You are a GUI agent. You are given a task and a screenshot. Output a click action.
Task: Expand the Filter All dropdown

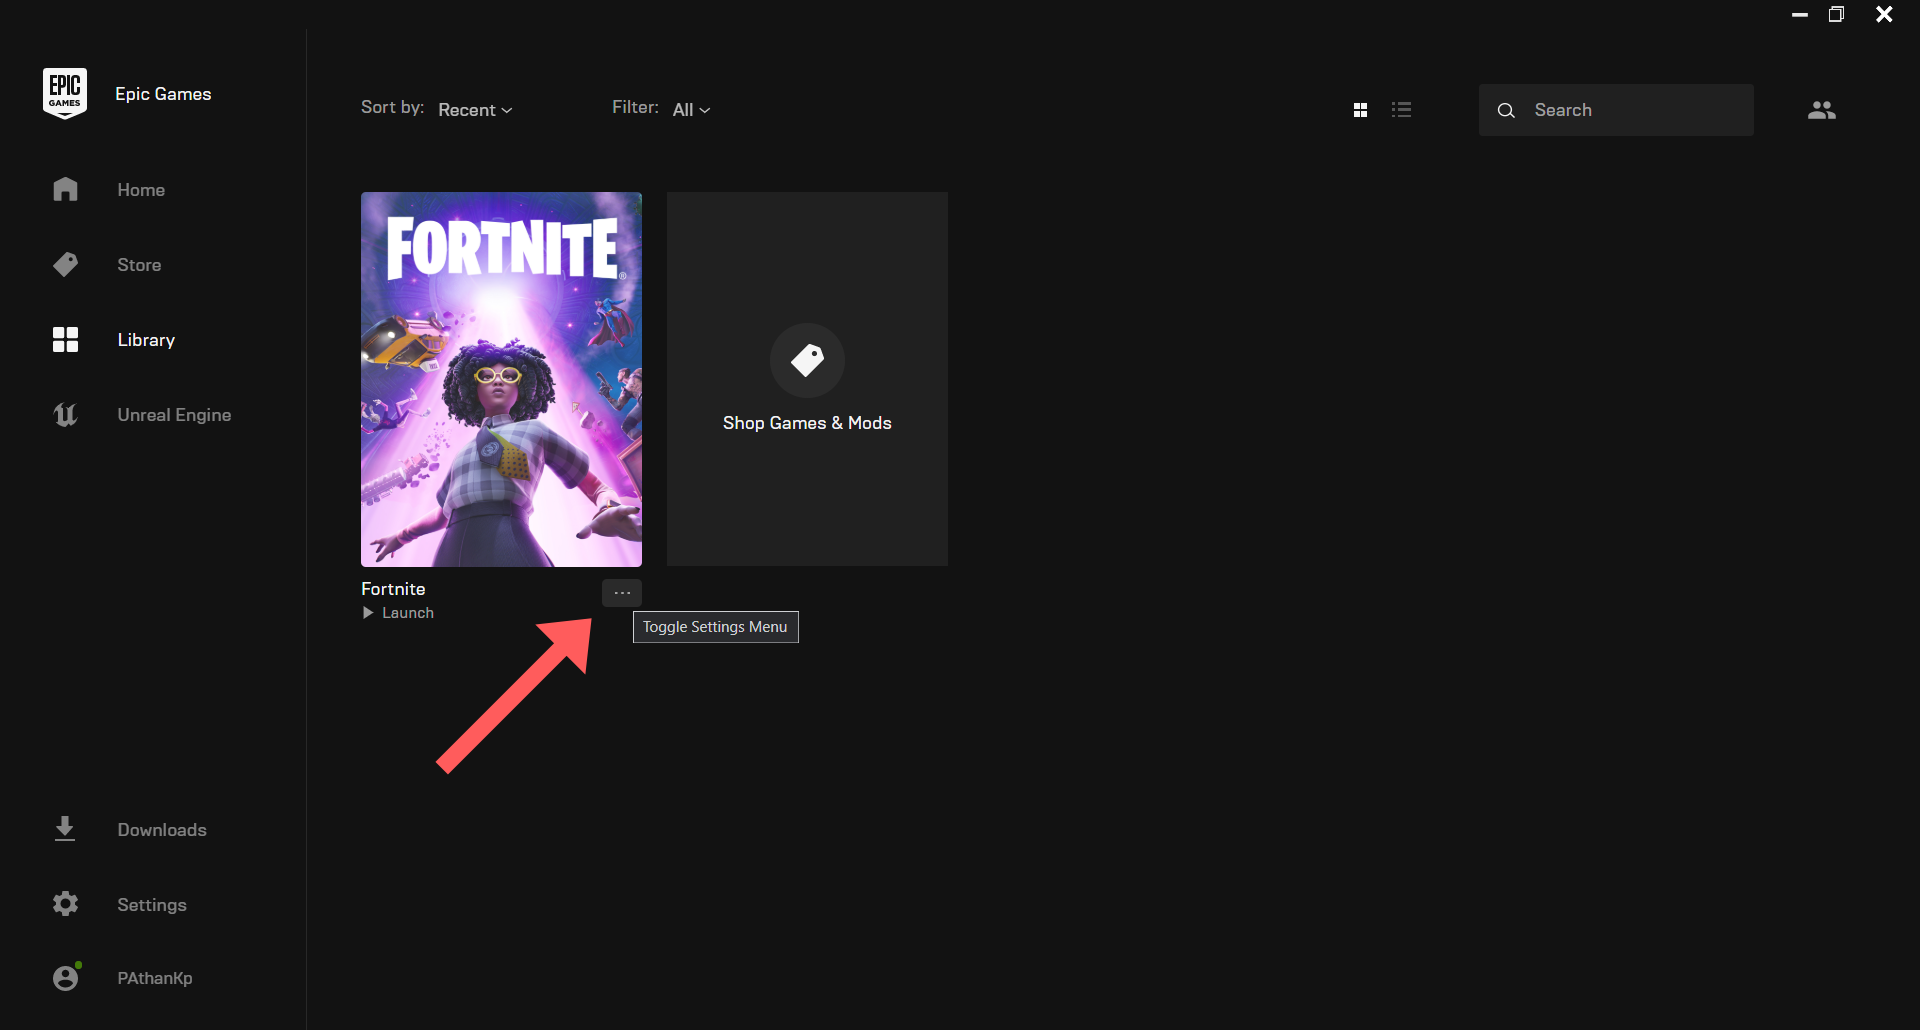coord(691,110)
